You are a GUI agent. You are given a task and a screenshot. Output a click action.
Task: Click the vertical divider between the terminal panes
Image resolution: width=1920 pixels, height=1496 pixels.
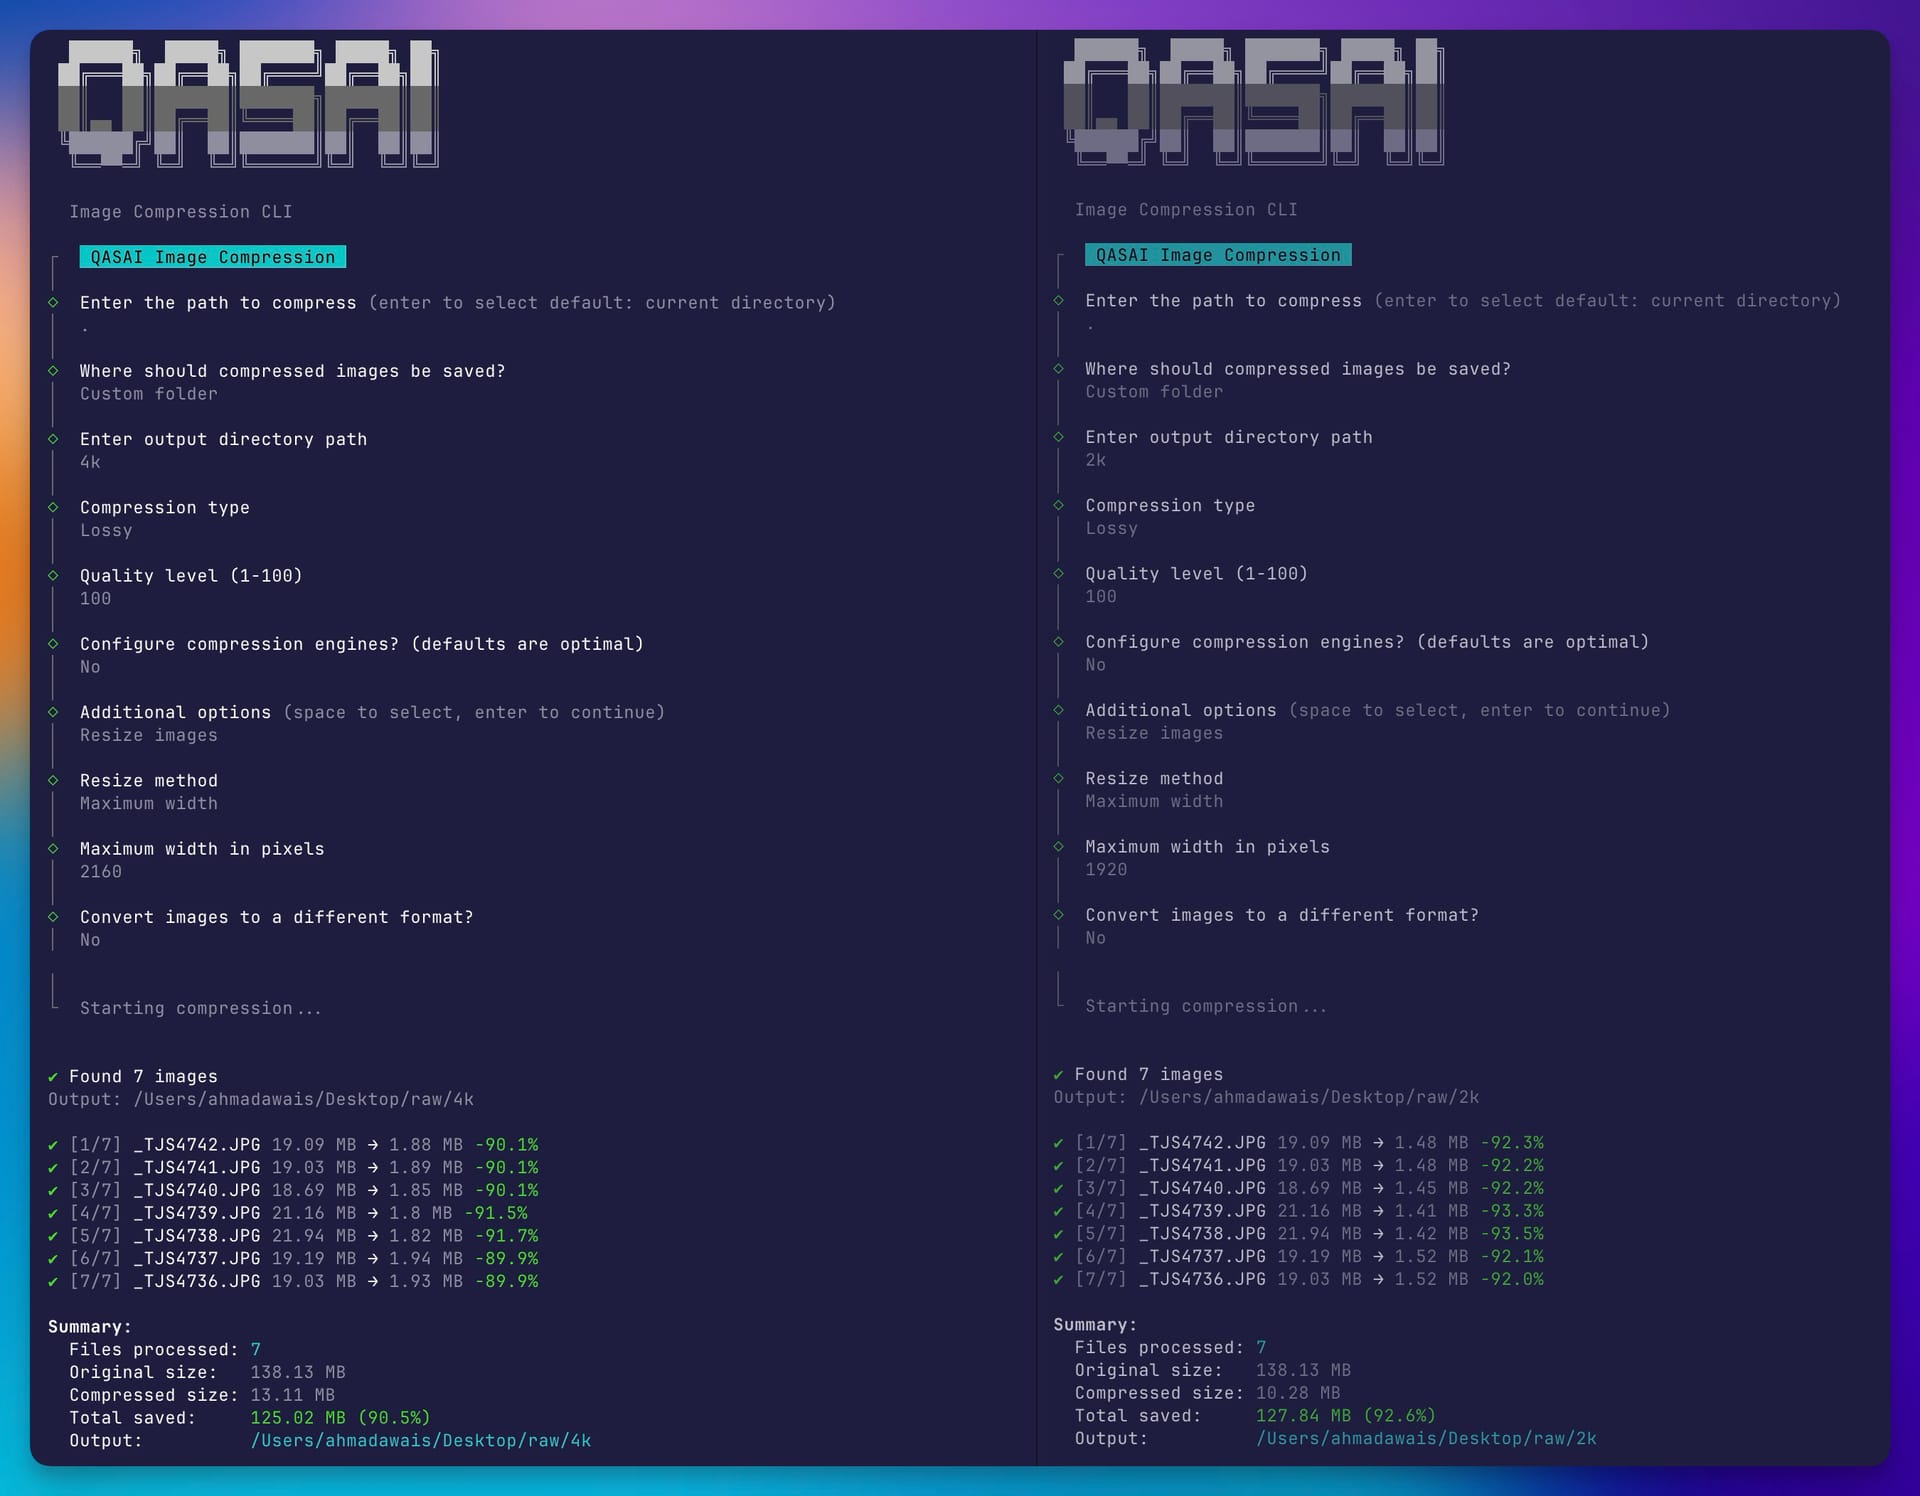[x=1037, y=748]
